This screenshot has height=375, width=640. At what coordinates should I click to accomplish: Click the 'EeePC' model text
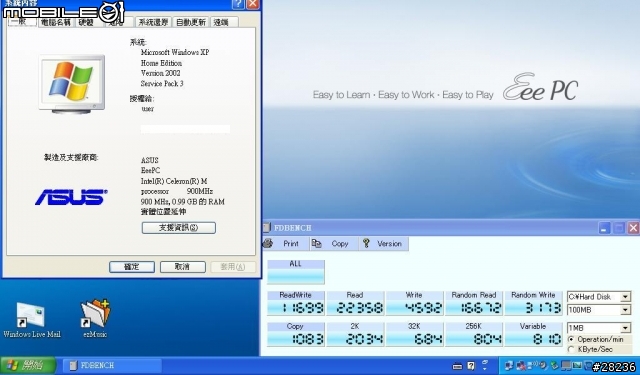pos(150,171)
